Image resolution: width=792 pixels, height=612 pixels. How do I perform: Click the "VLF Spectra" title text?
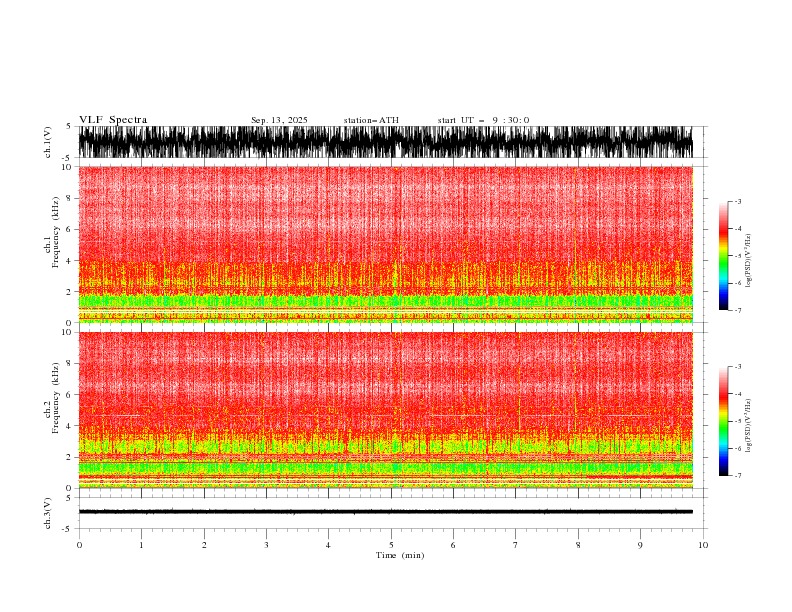113,120
